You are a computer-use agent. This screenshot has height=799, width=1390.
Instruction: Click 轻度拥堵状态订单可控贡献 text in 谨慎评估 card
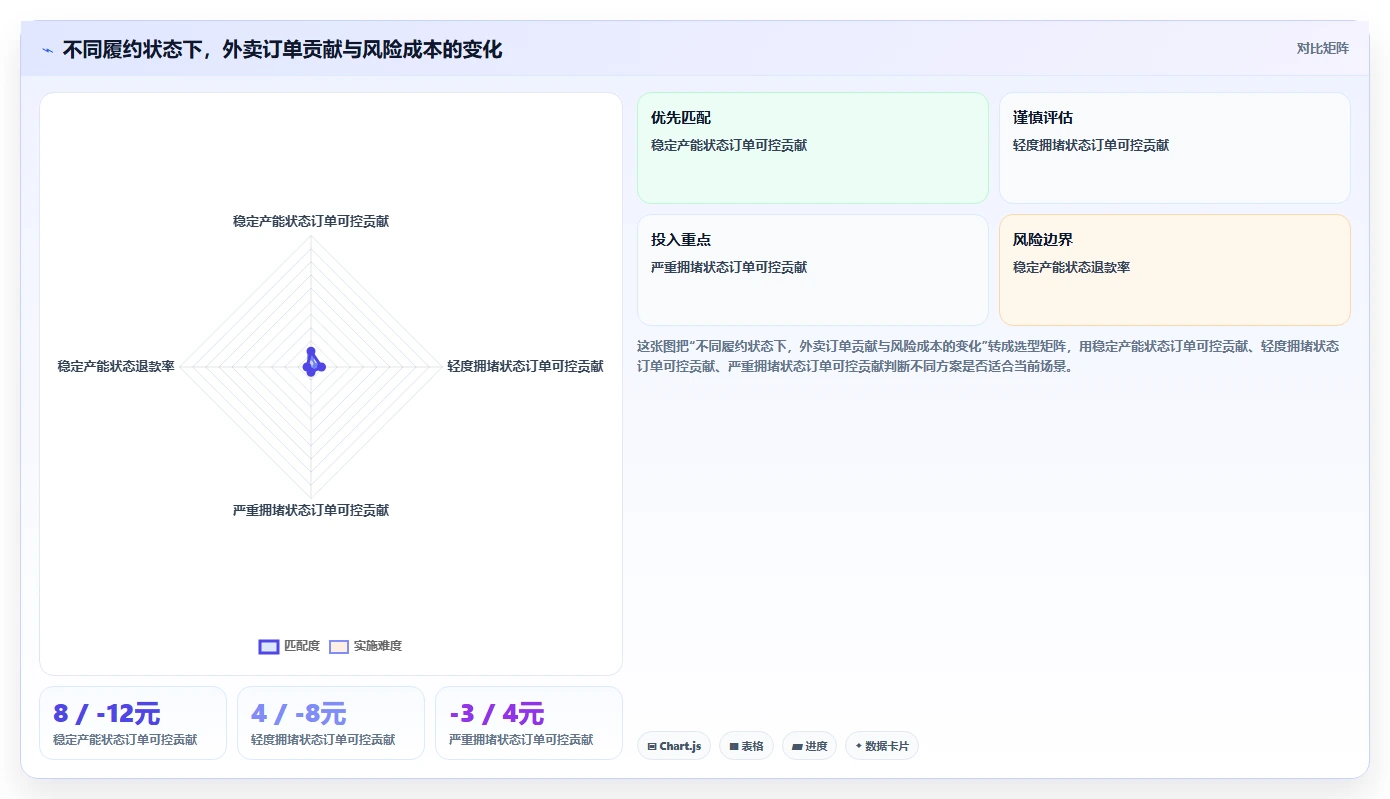1091,145
